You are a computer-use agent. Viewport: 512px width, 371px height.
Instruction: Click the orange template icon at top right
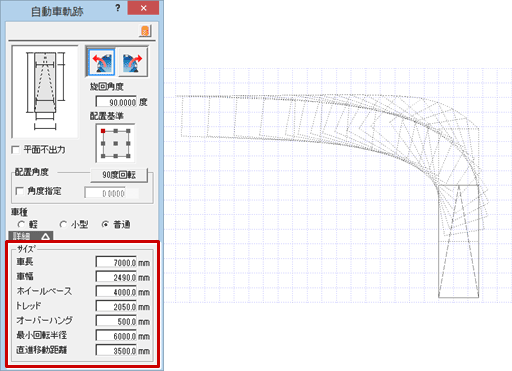pyautogui.click(x=145, y=31)
